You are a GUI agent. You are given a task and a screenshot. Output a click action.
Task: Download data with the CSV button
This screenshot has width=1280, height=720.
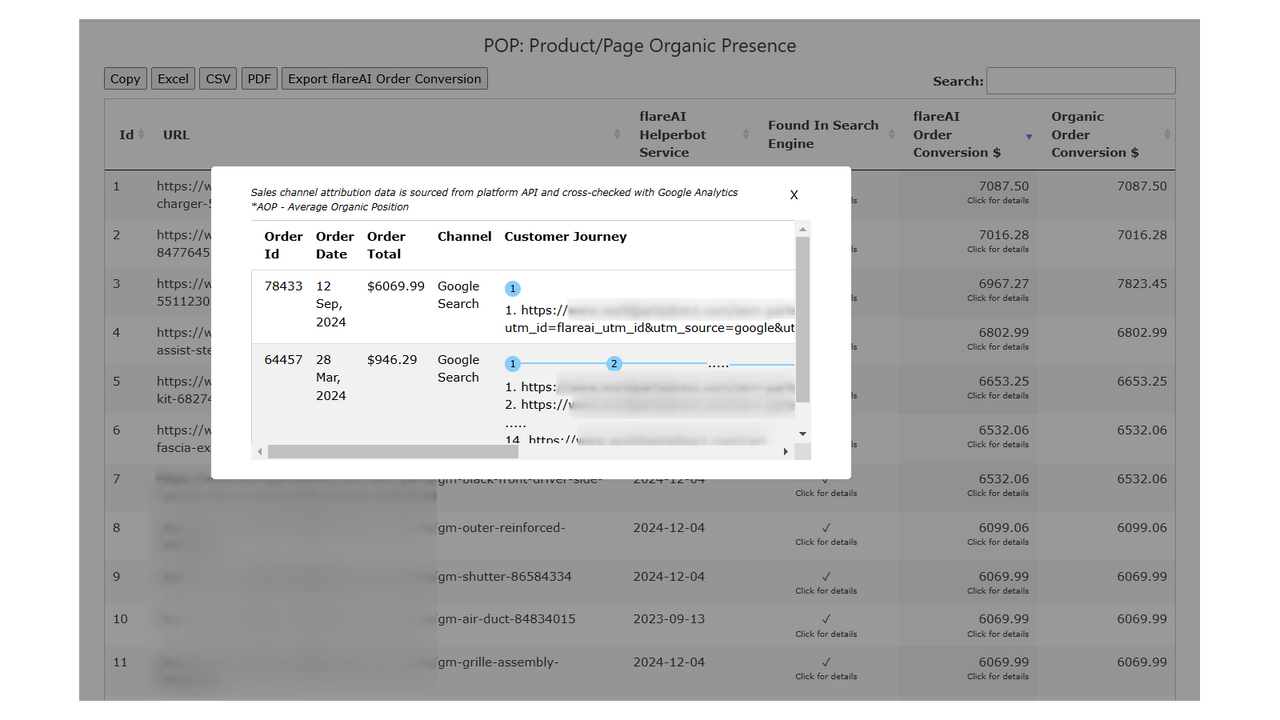(218, 79)
